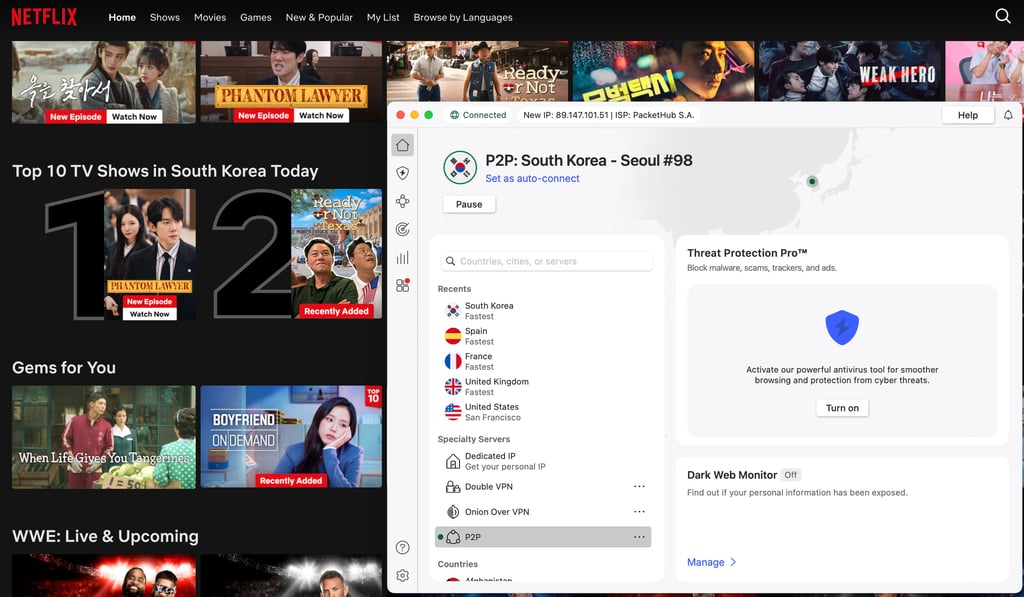
Task: Click the Manage arrow chevron
Action: click(733, 562)
